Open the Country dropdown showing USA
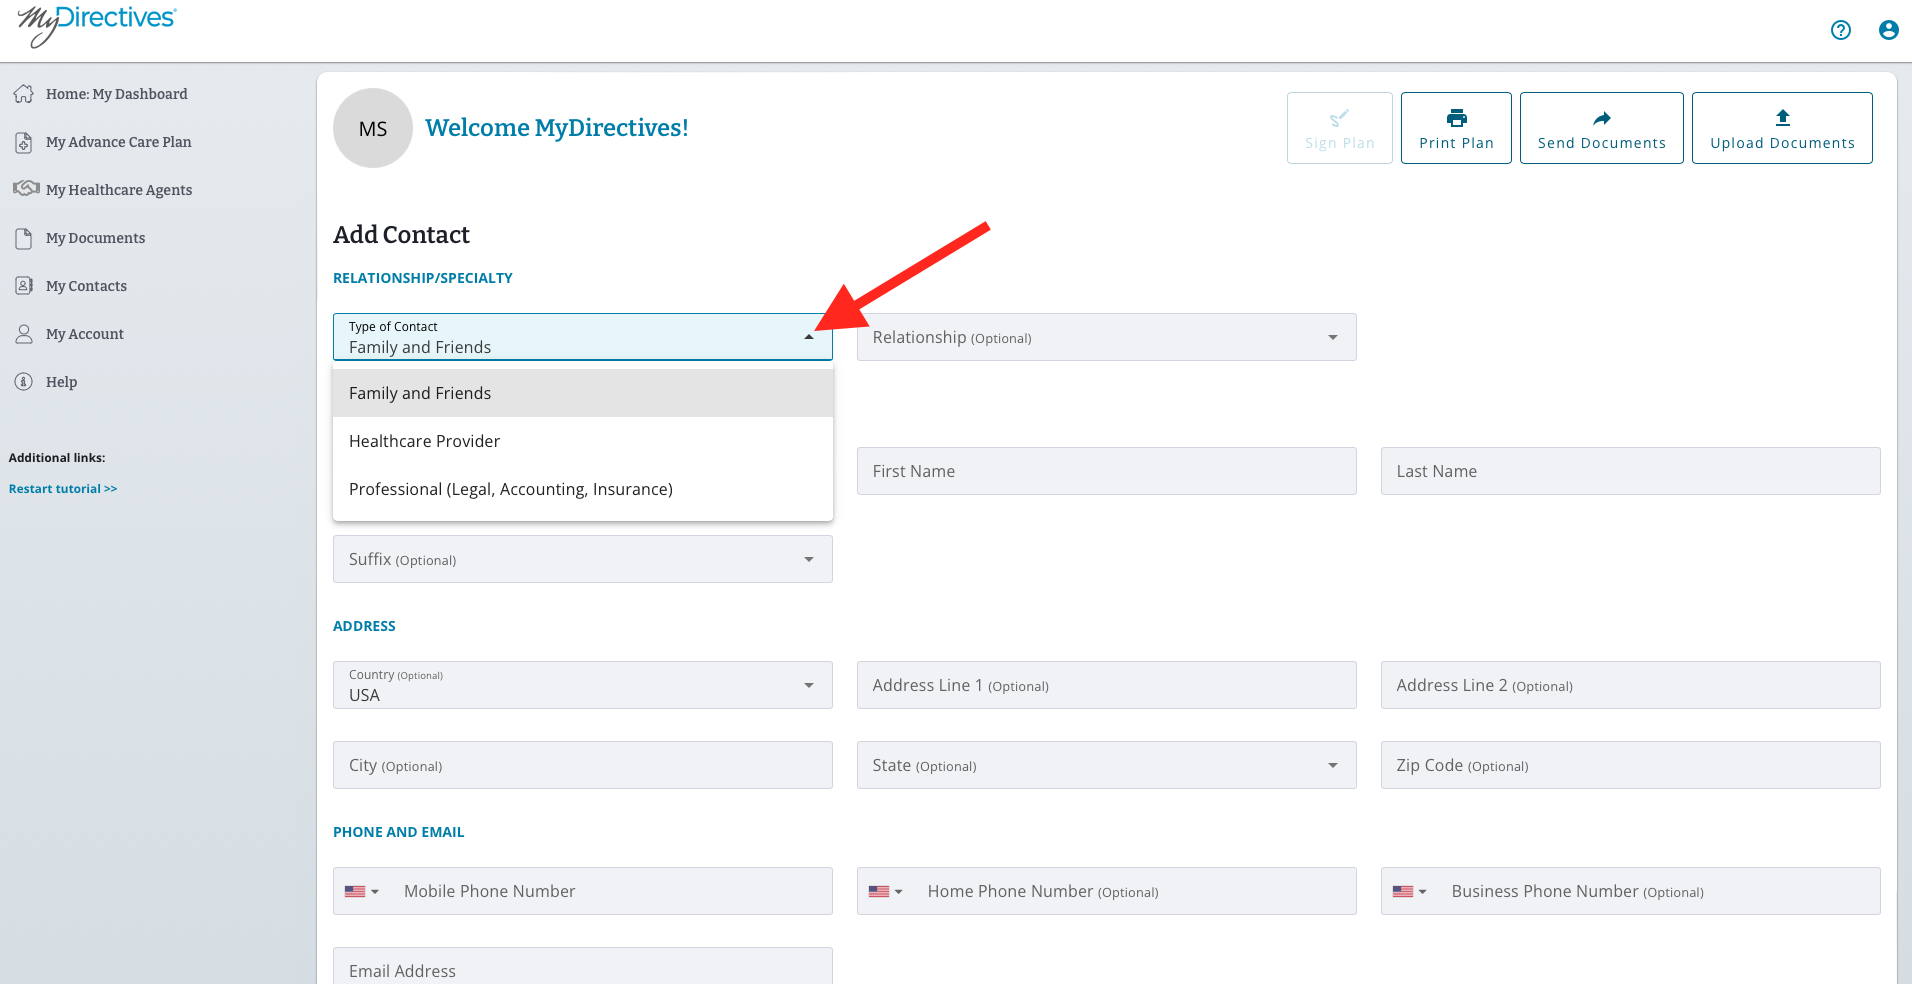The image size is (1912, 984). (583, 685)
